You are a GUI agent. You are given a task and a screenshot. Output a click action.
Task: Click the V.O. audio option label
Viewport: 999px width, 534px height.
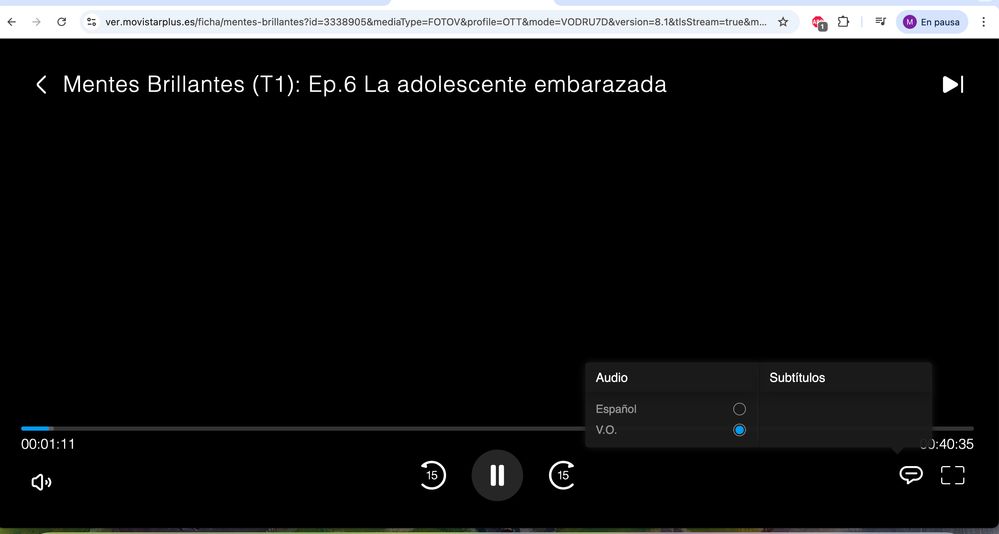tap(606, 430)
